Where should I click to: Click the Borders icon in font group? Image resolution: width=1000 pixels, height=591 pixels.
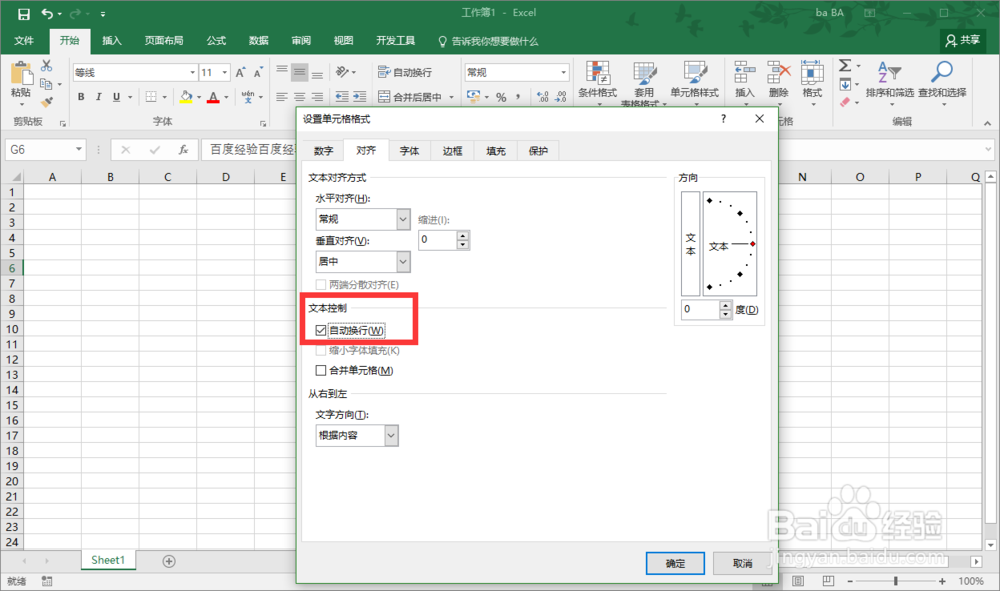click(151, 97)
